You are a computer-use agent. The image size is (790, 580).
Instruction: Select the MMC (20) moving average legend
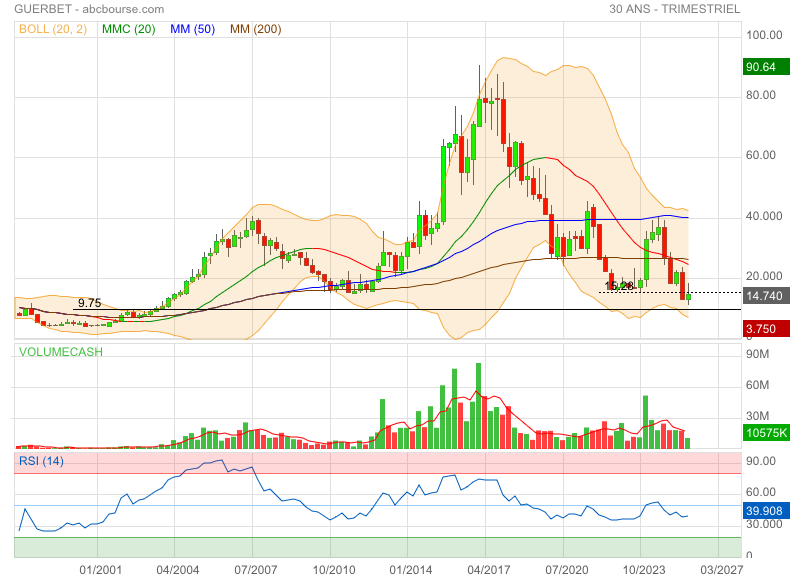coord(128,30)
